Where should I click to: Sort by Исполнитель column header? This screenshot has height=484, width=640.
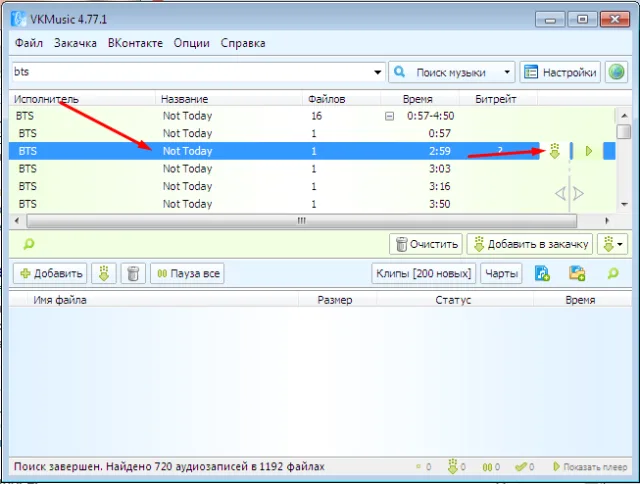[x=82, y=99]
